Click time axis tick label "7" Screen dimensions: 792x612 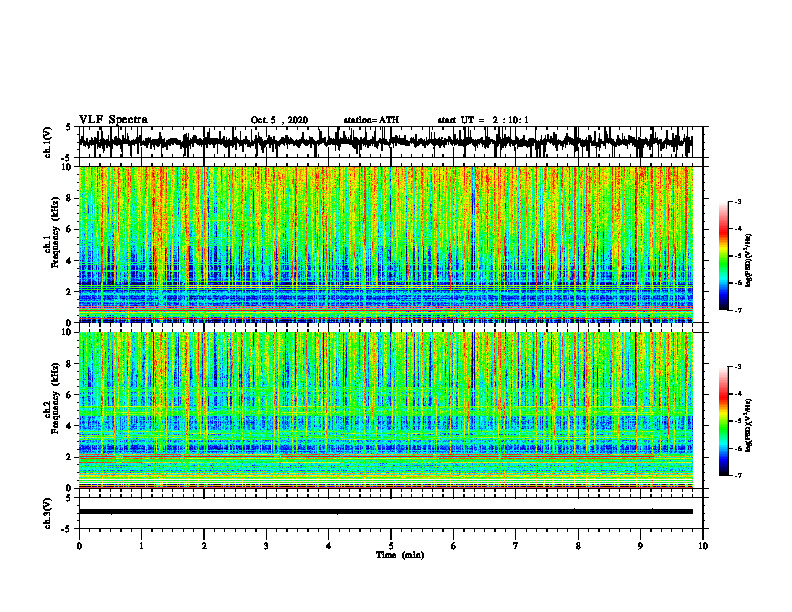coord(516,546)
